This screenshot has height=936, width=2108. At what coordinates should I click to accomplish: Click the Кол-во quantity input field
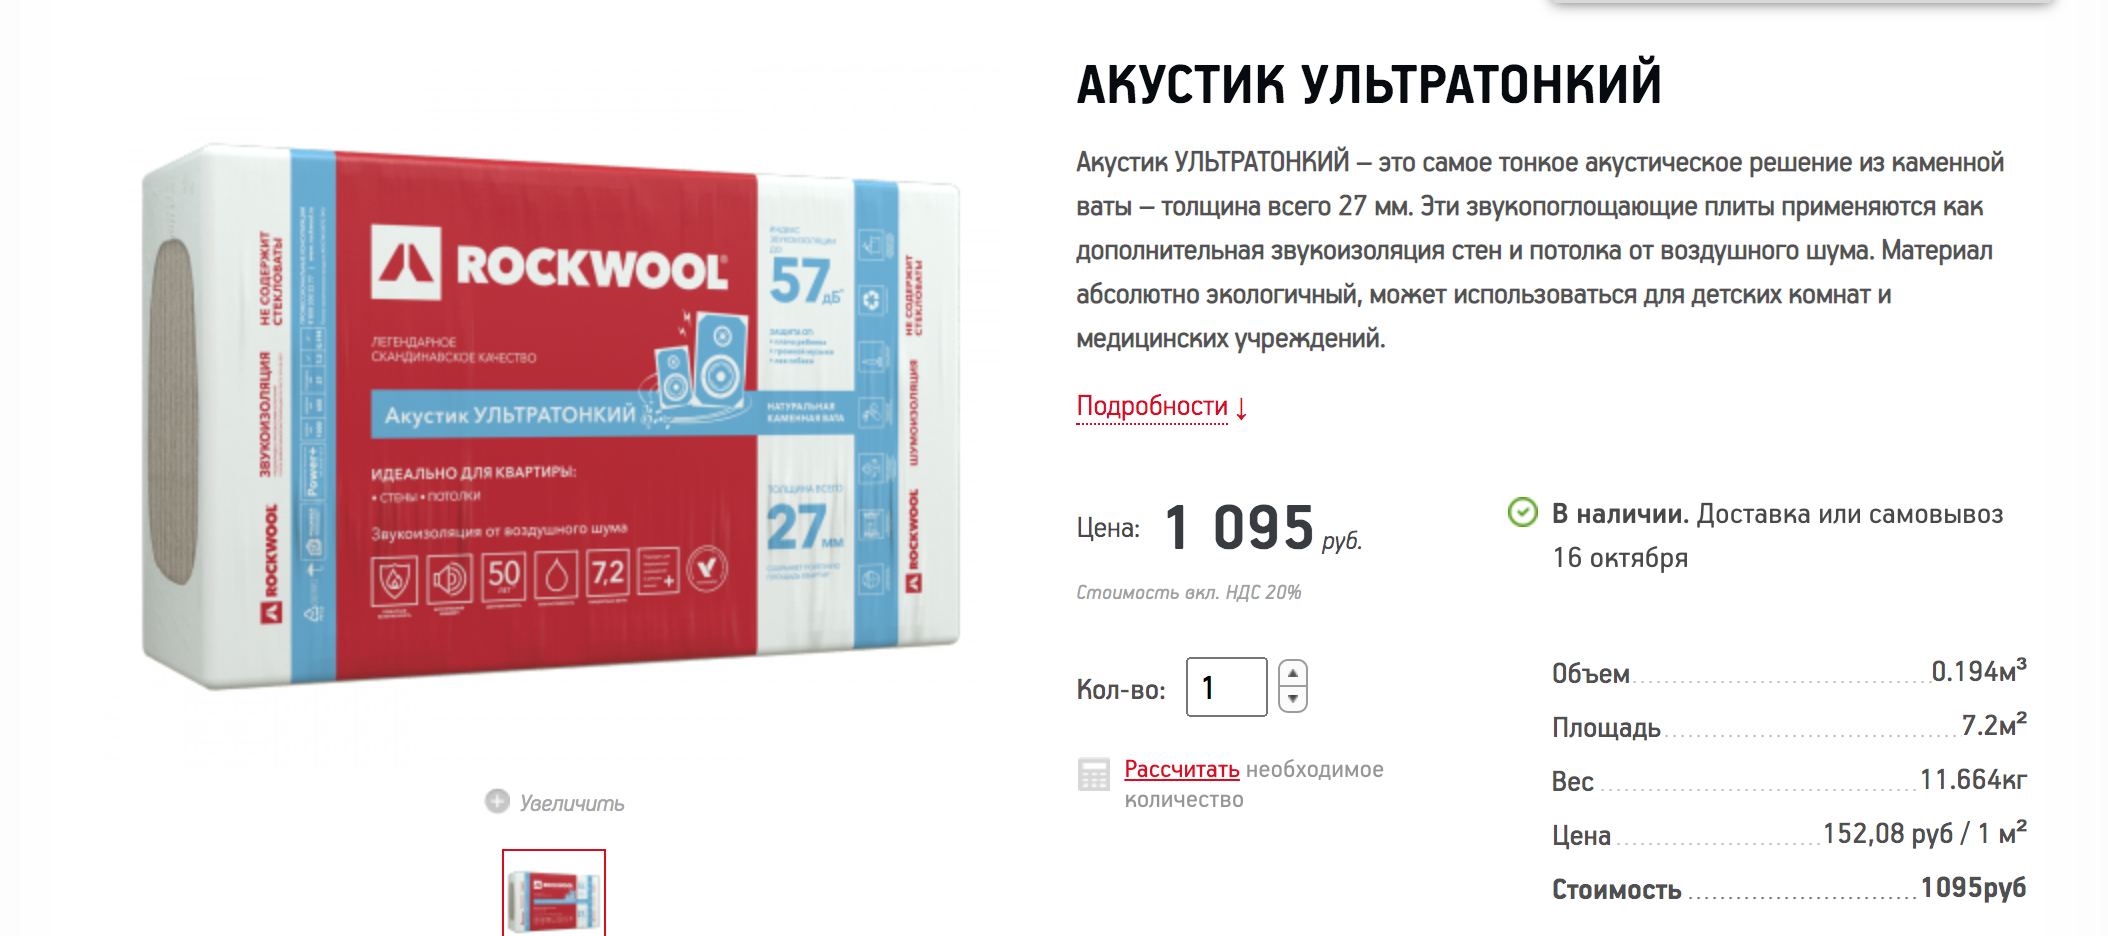click(1226, 687)
